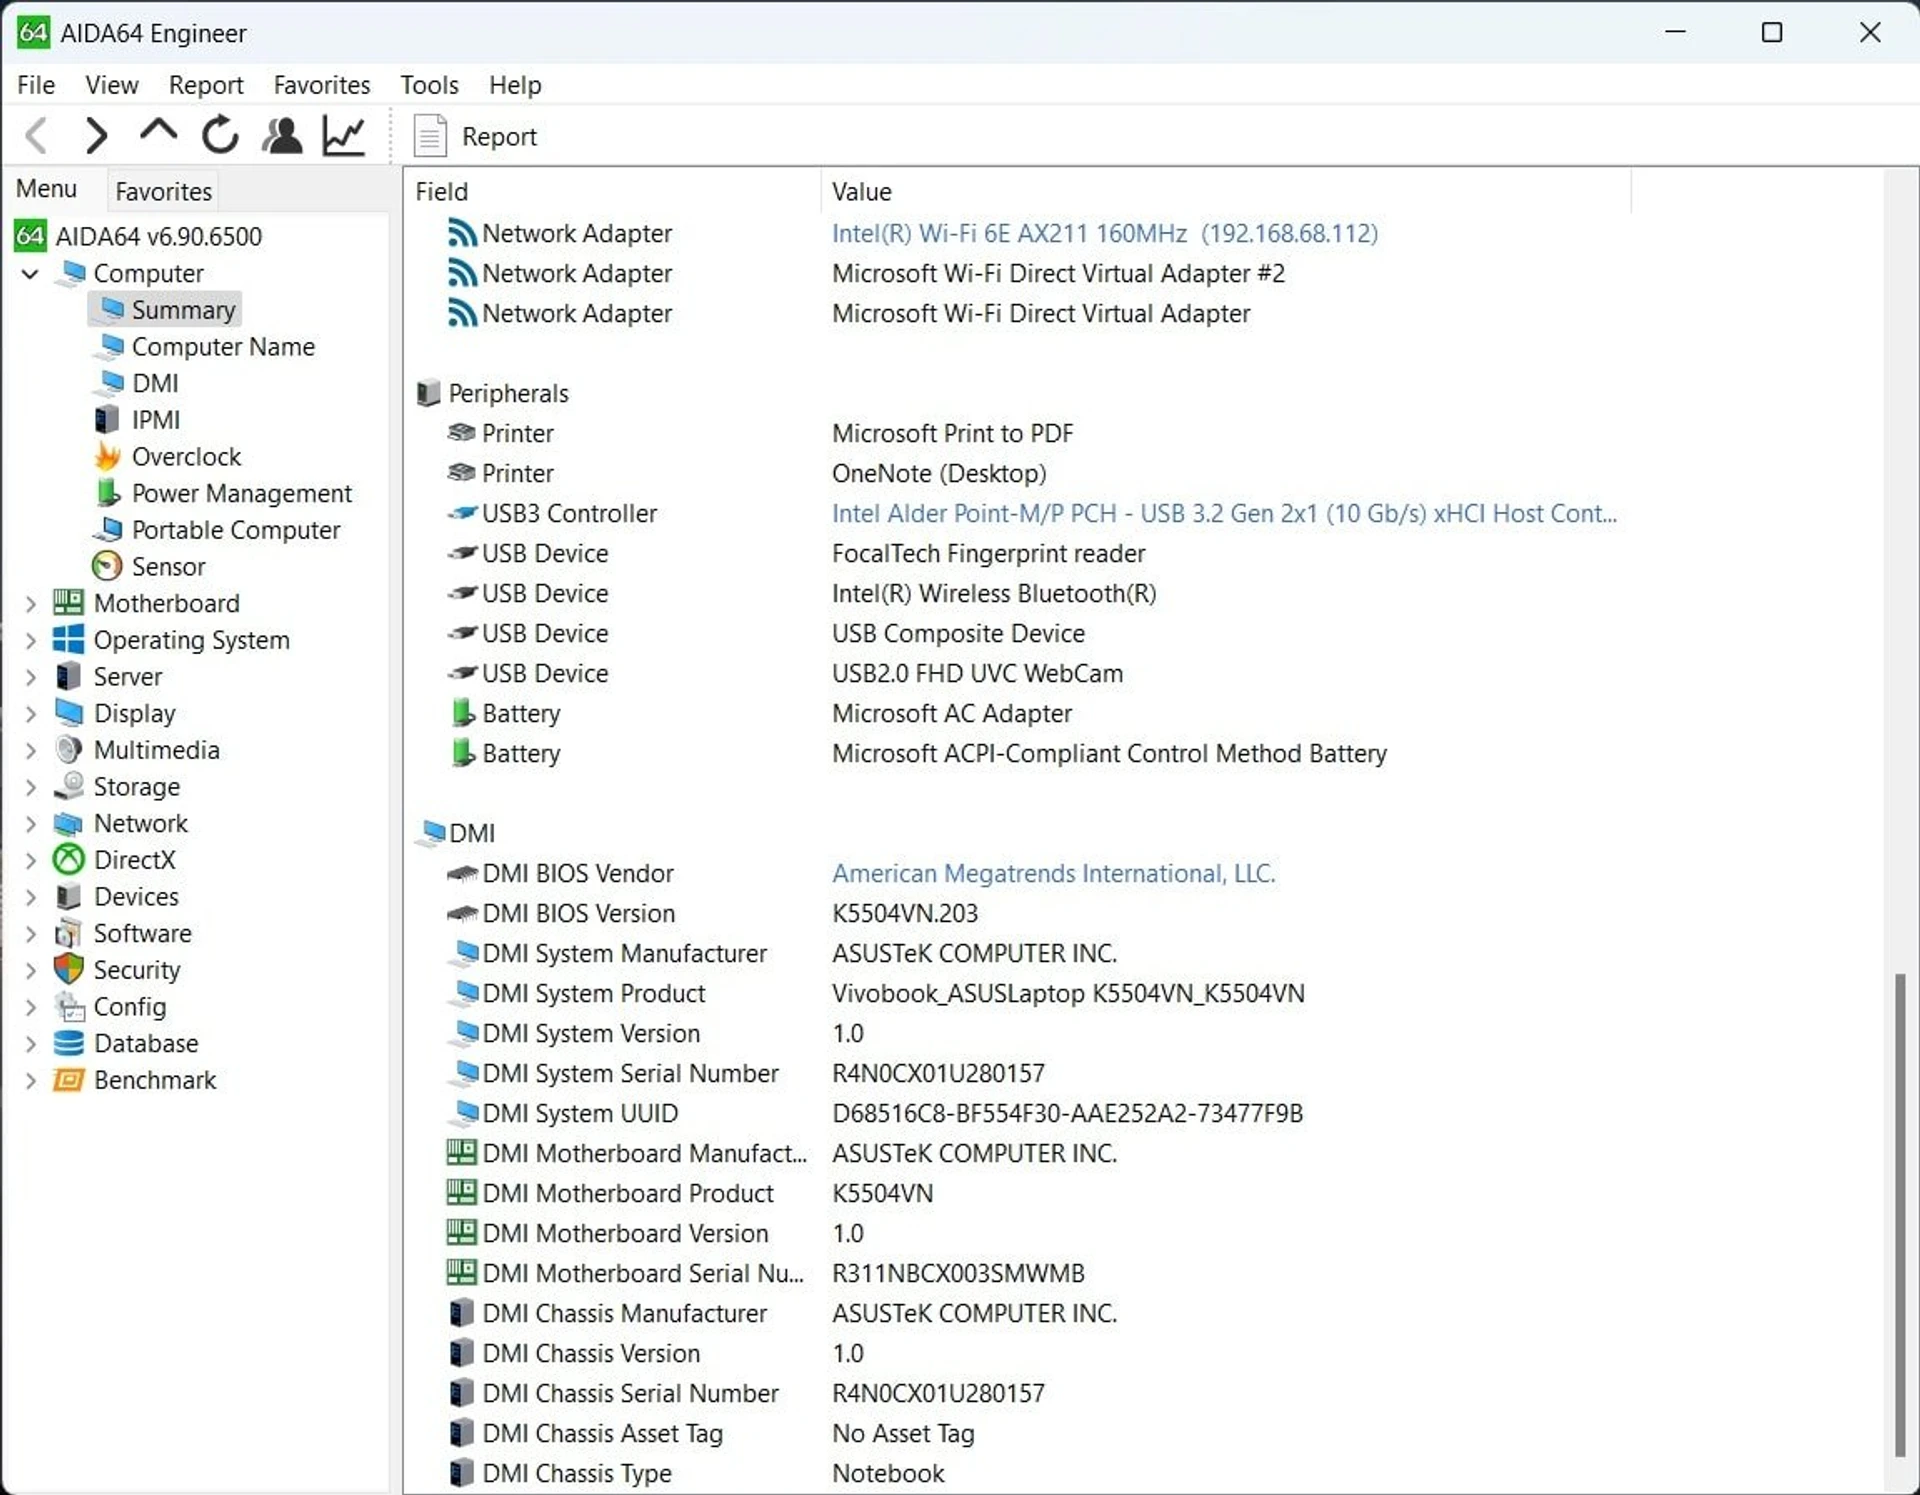The image size is (1920, 1495).
Task: Switch to the Favorites sidebar tab
Action: (163, 191)
